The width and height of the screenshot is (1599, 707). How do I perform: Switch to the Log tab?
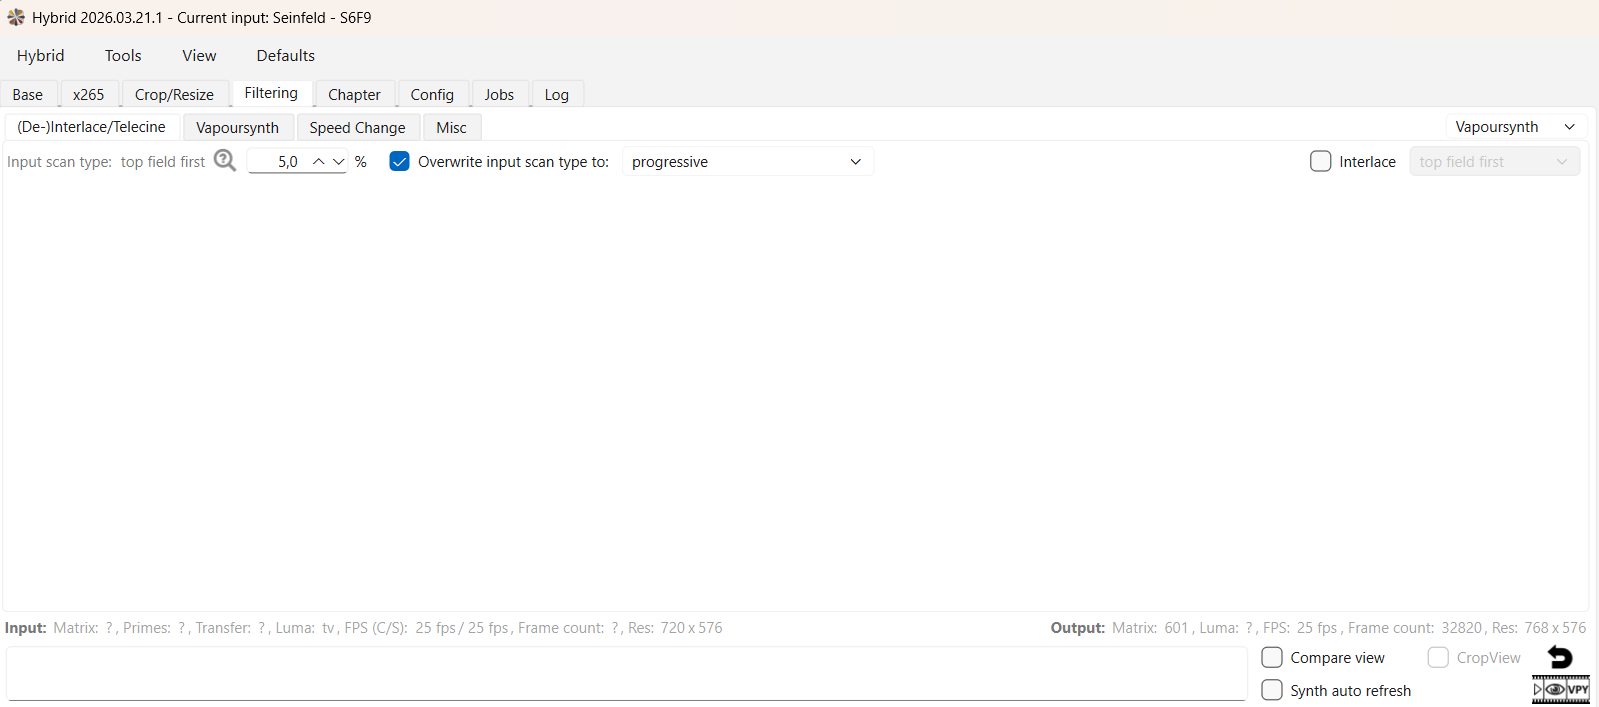click(557, 94)
